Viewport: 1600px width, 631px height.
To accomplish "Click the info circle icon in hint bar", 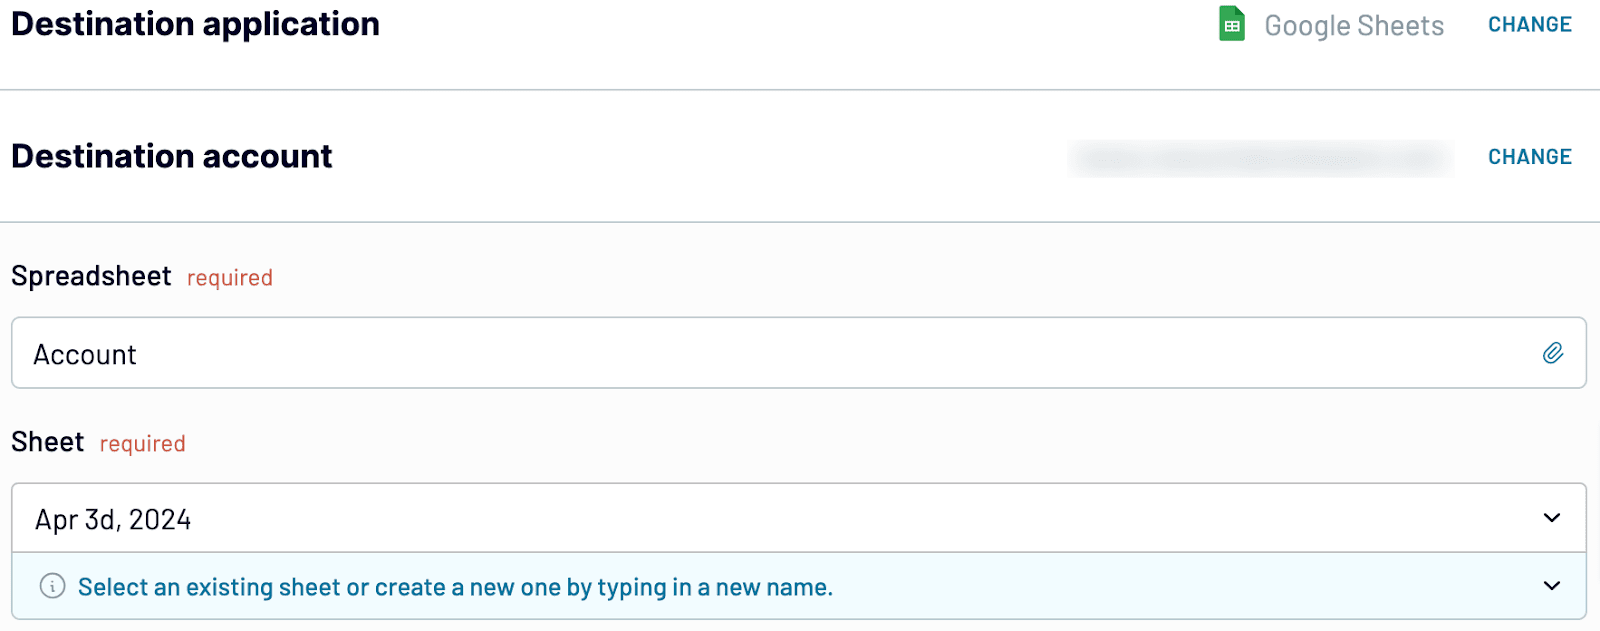I will click(52, 586).
